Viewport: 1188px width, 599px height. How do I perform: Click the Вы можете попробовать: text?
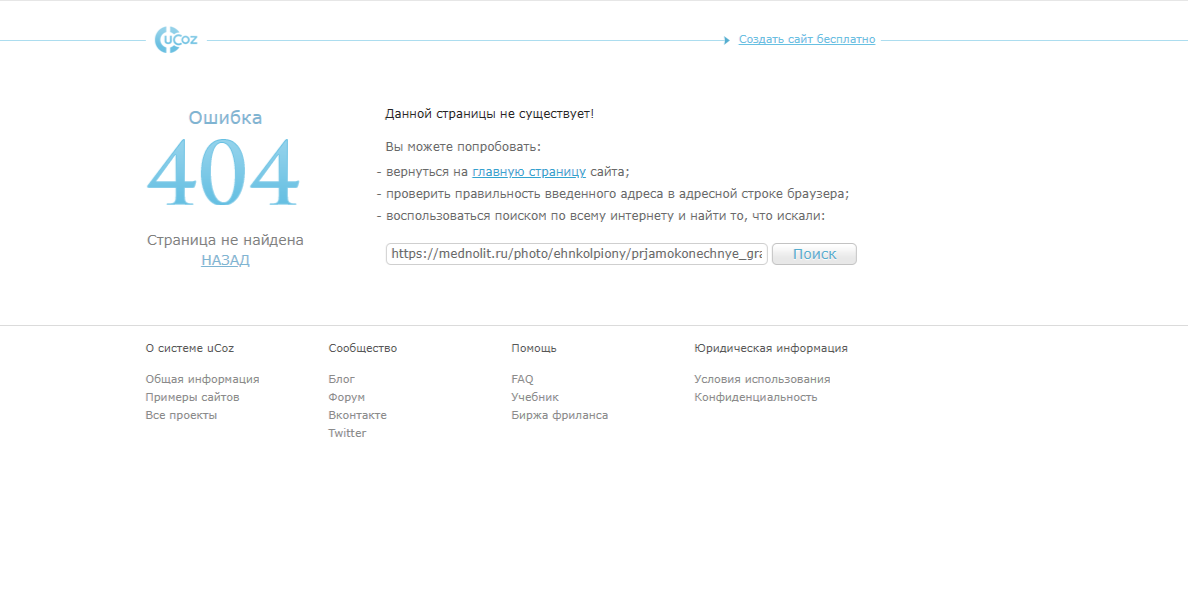(463, 146)
